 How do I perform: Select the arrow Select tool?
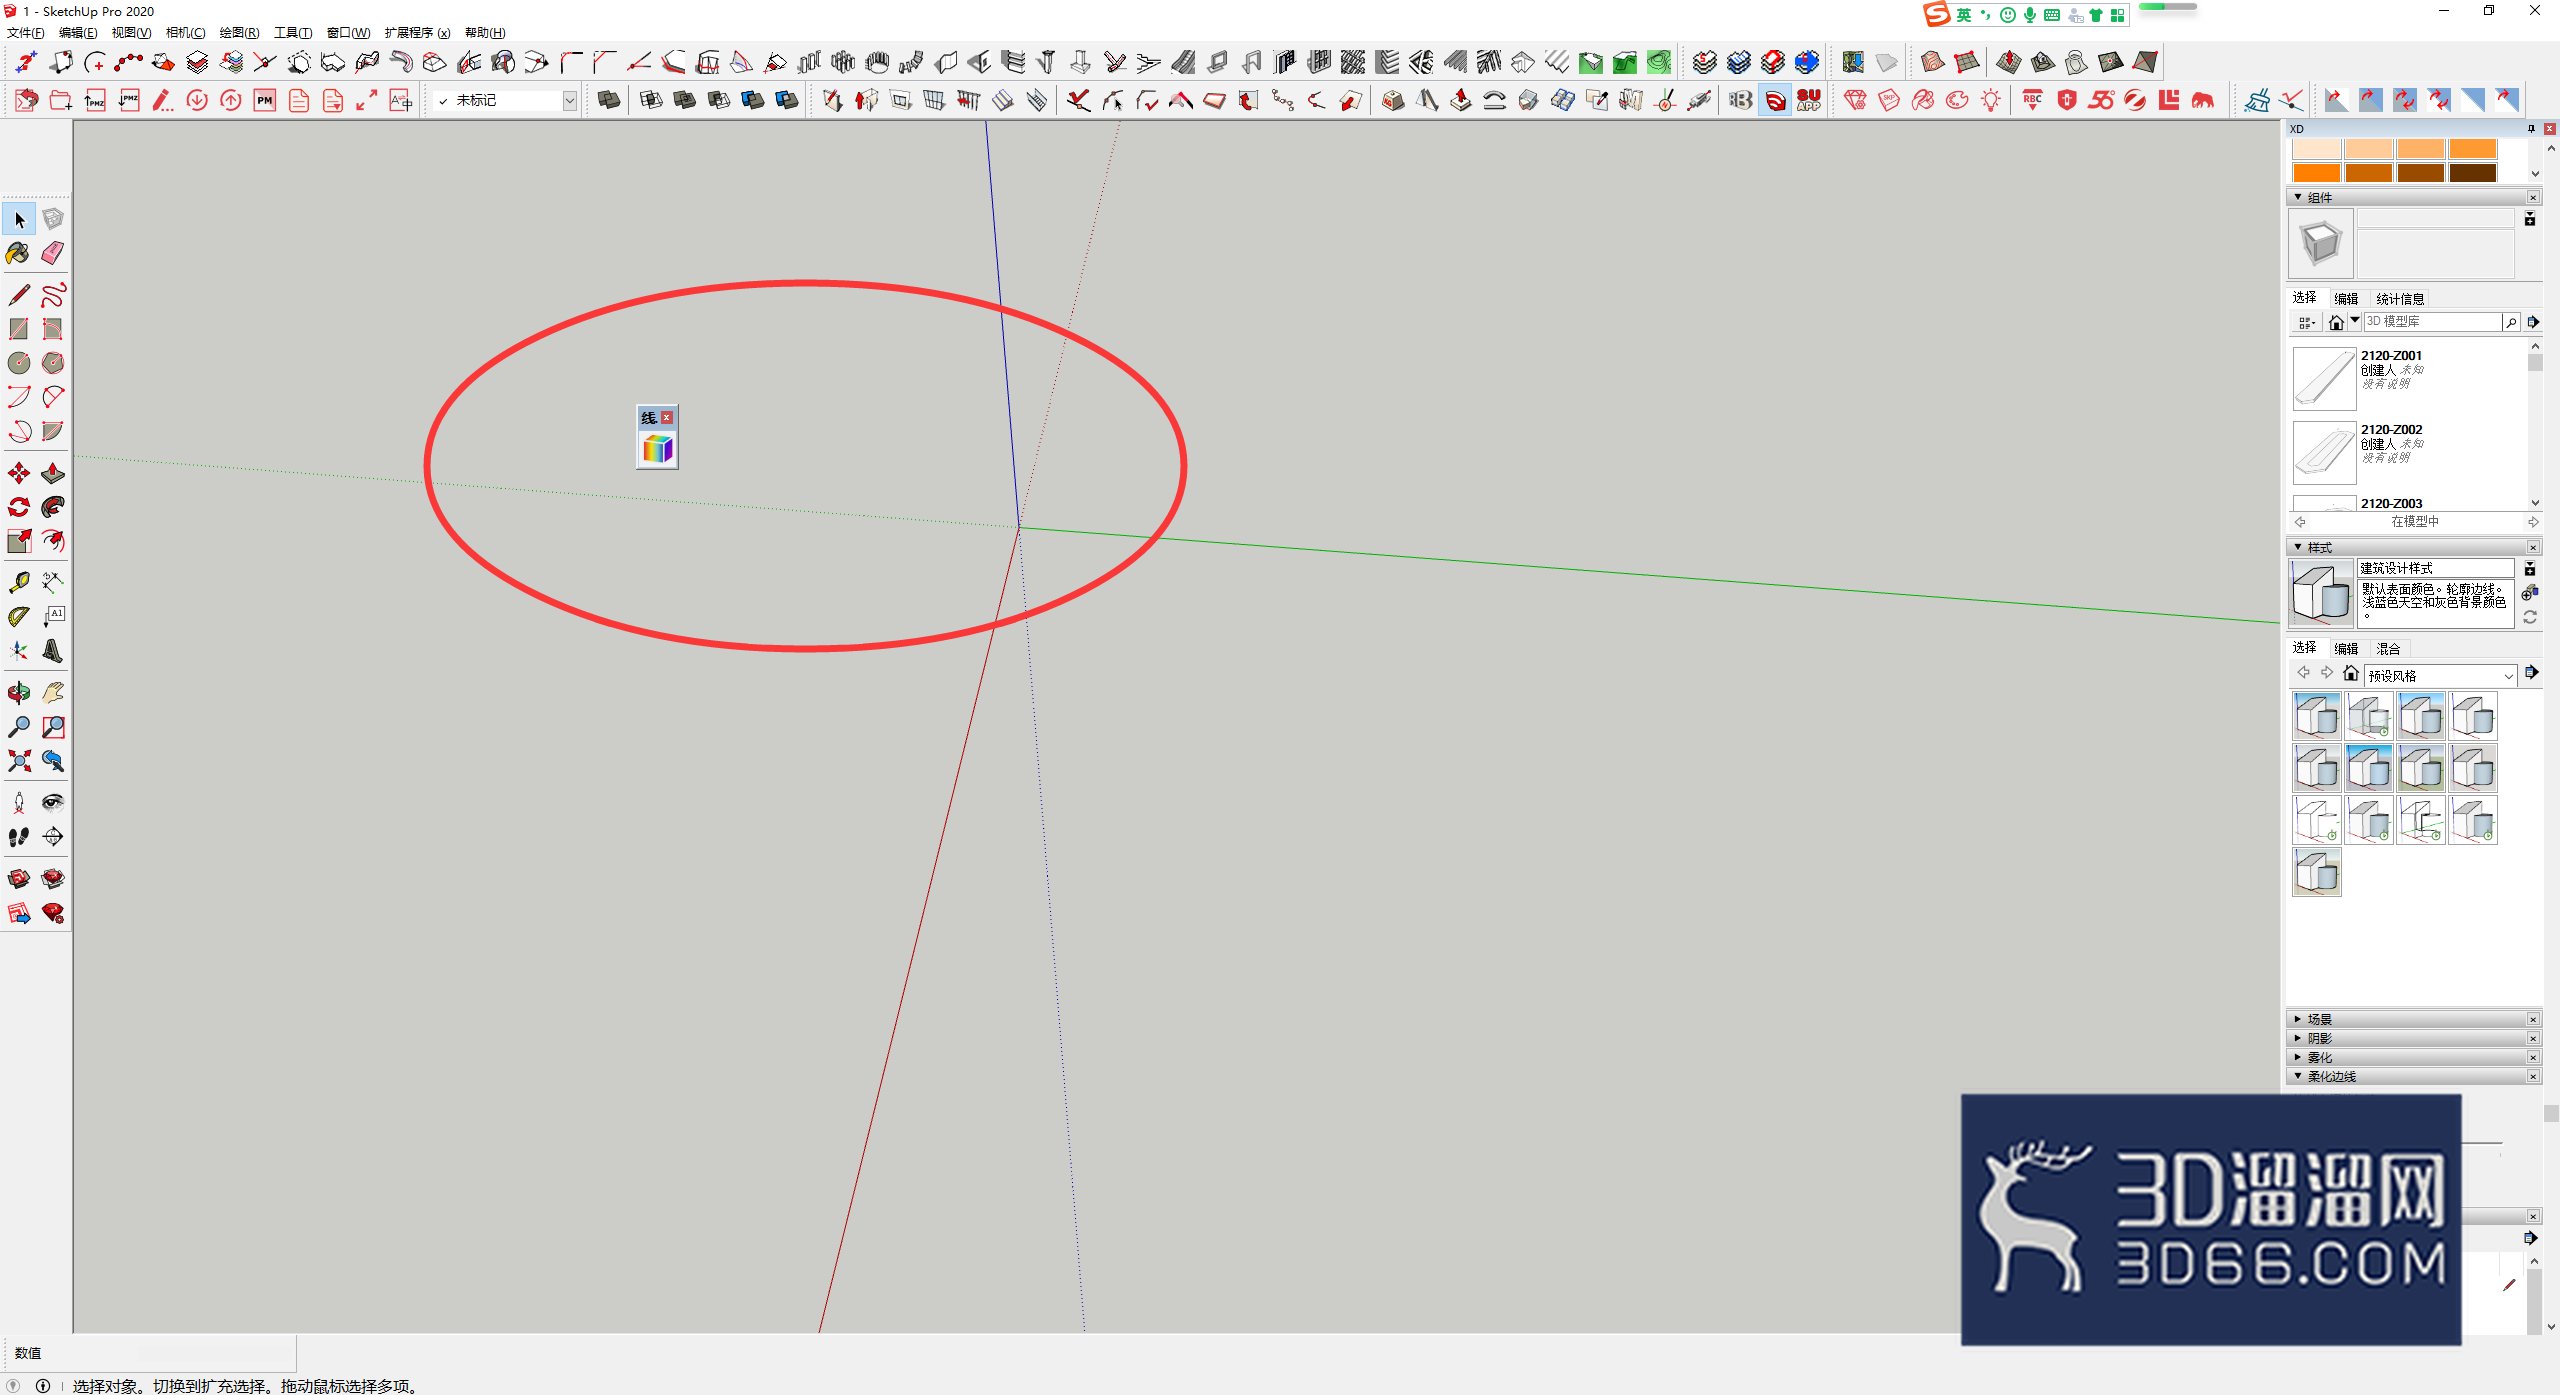[x=19, y=219]
